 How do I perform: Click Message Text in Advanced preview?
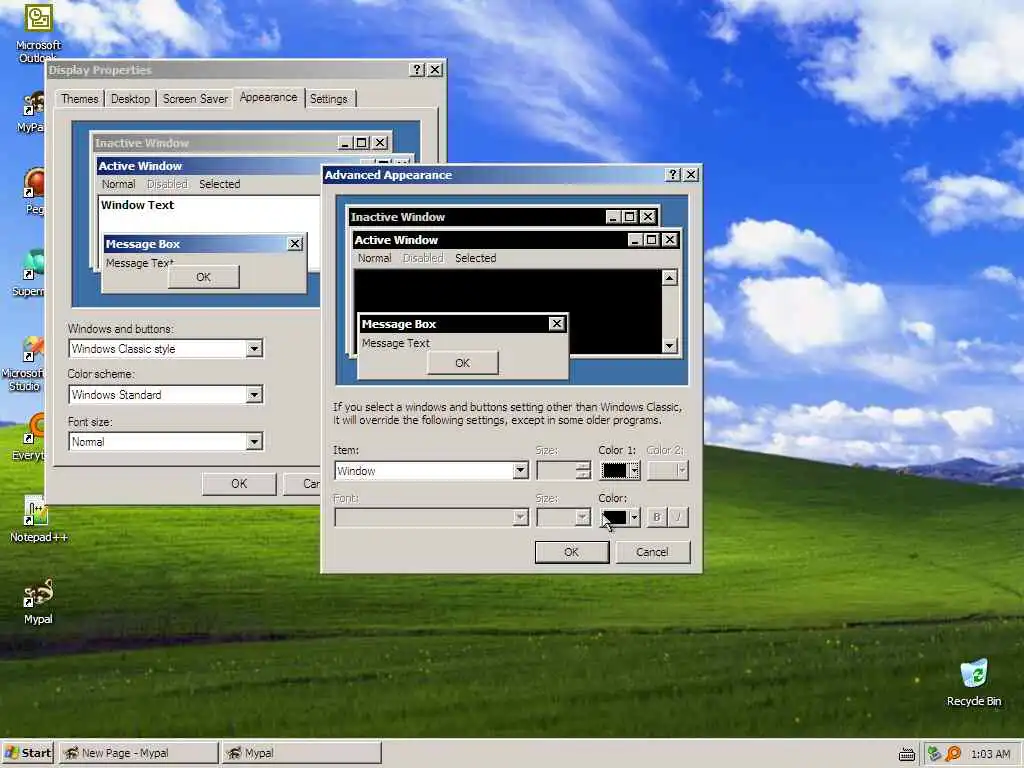pyautogui.click(x=396, y=343)
